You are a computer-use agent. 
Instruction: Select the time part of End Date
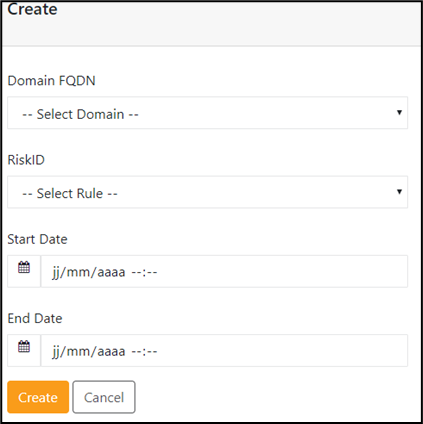144,352
